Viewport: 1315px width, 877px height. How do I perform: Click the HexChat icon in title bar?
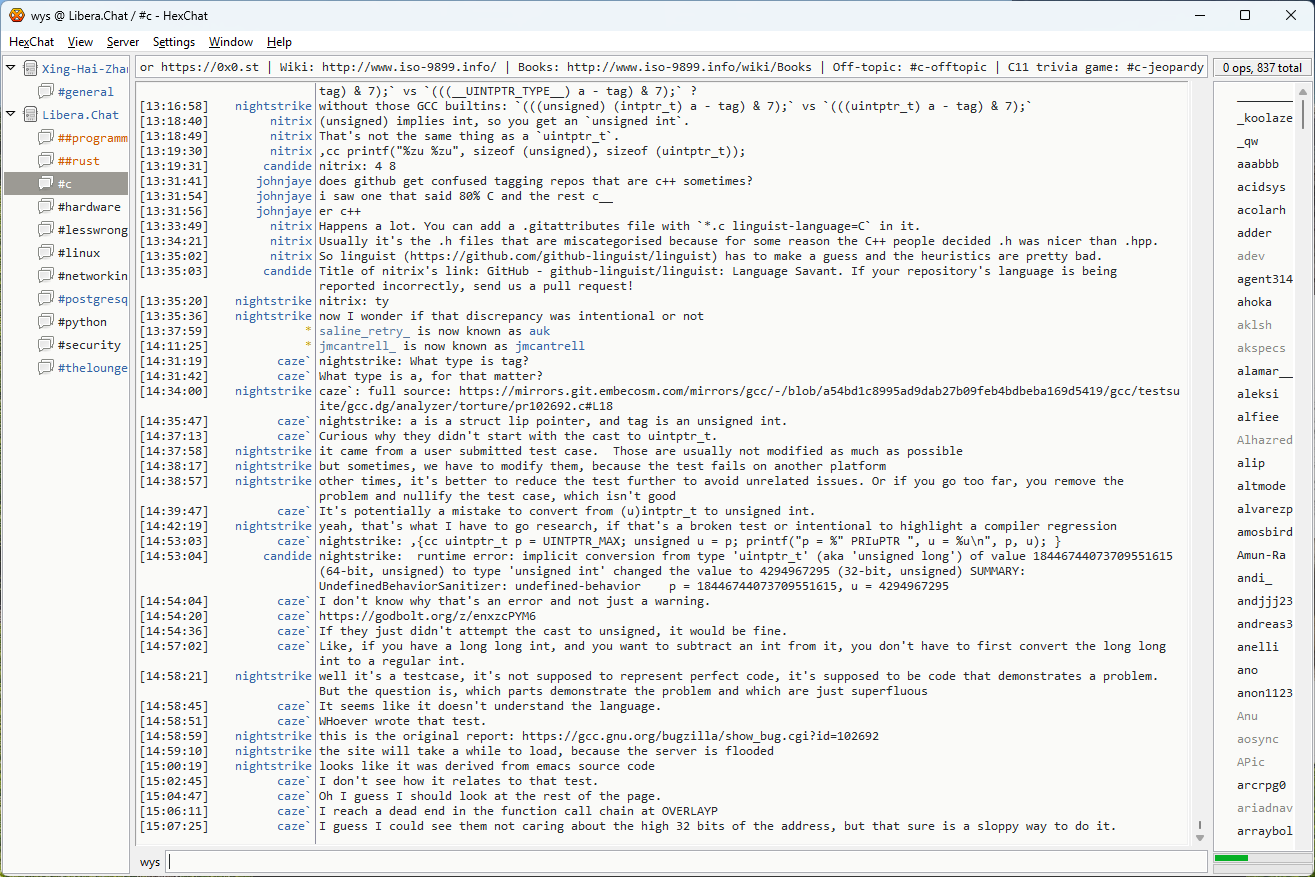tap(16, 15)
